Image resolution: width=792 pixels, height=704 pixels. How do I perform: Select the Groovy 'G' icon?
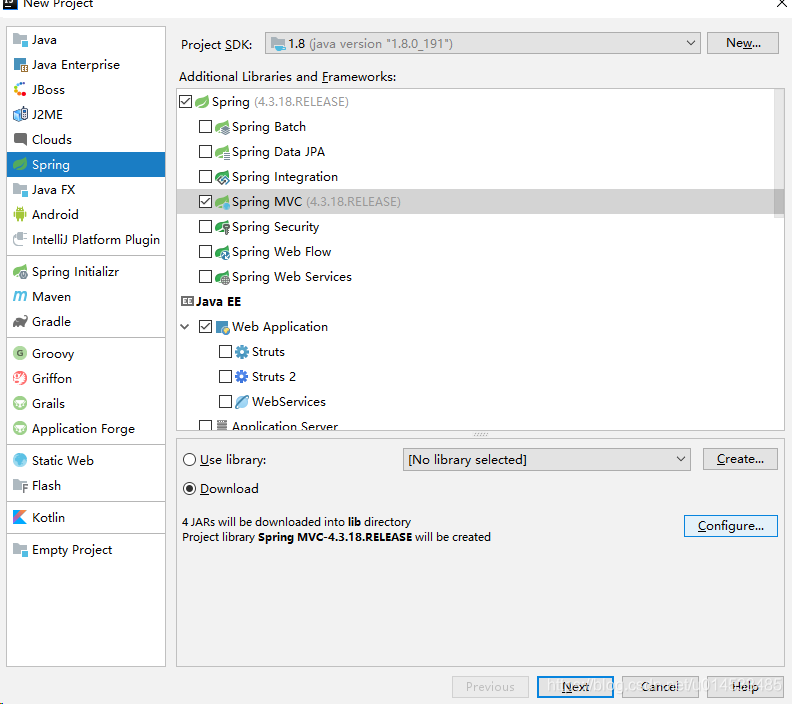[20, 354]
